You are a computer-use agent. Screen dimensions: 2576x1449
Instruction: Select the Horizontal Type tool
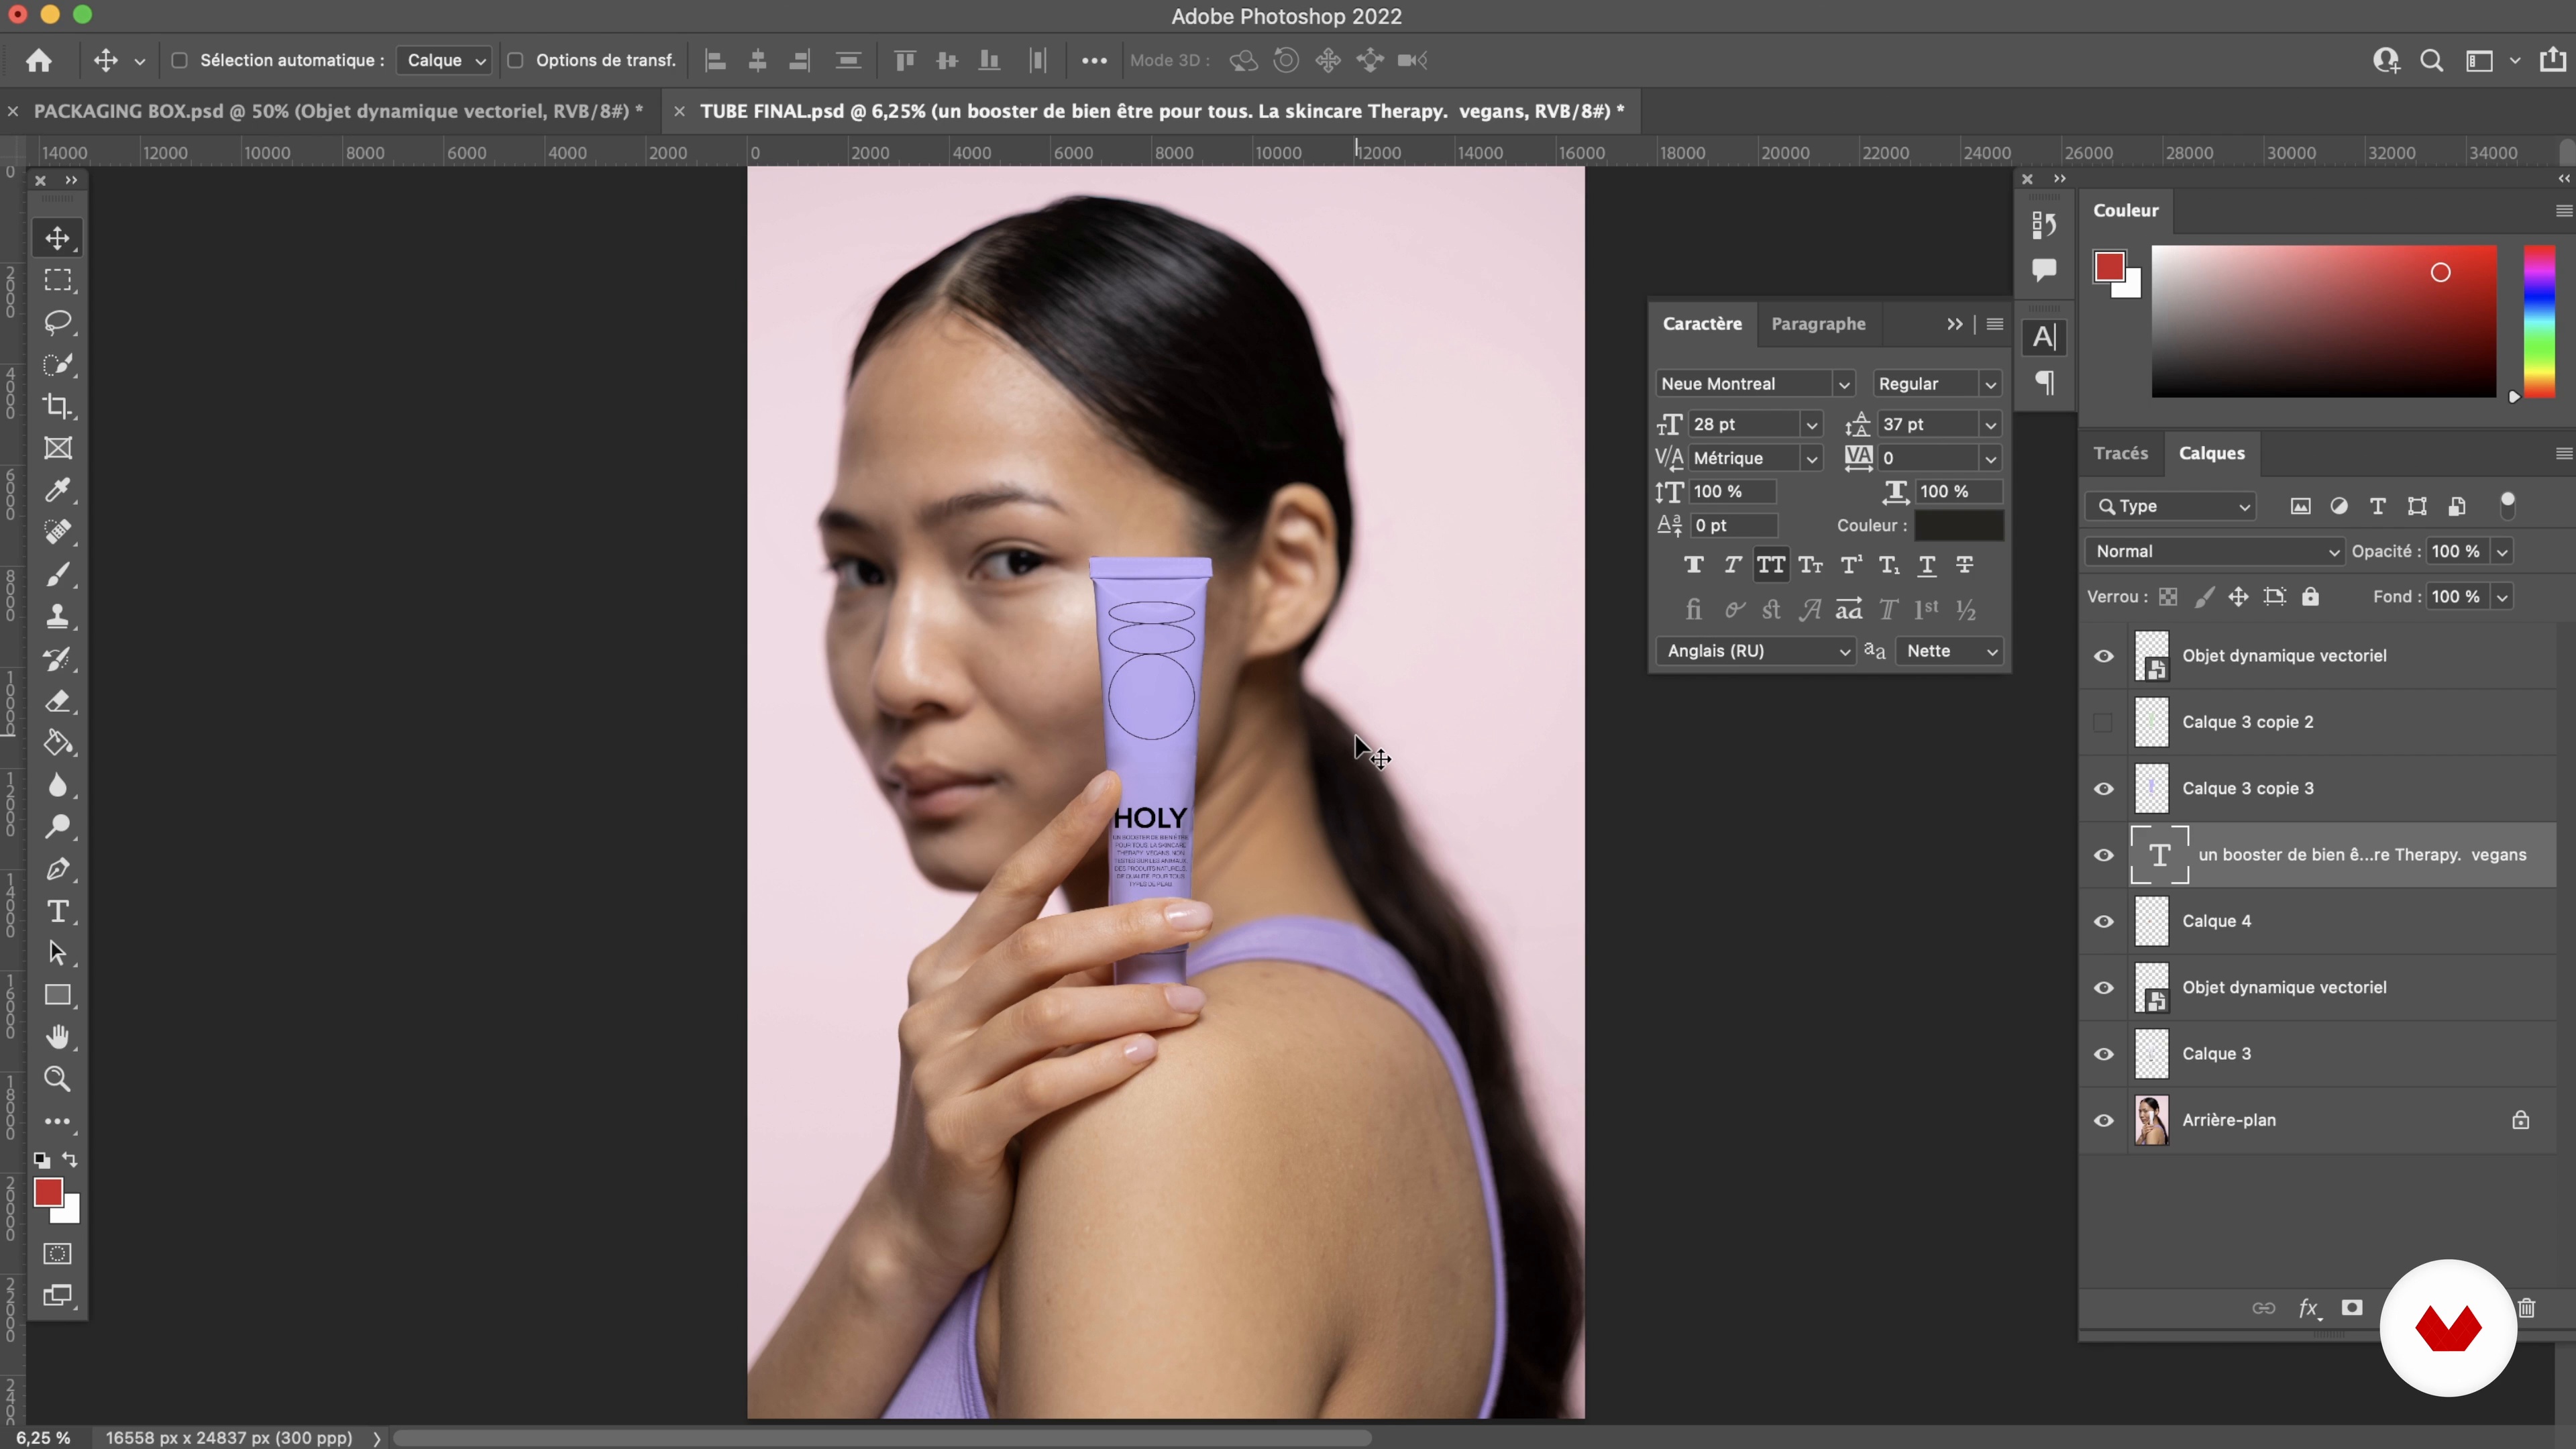click(57, 911)
